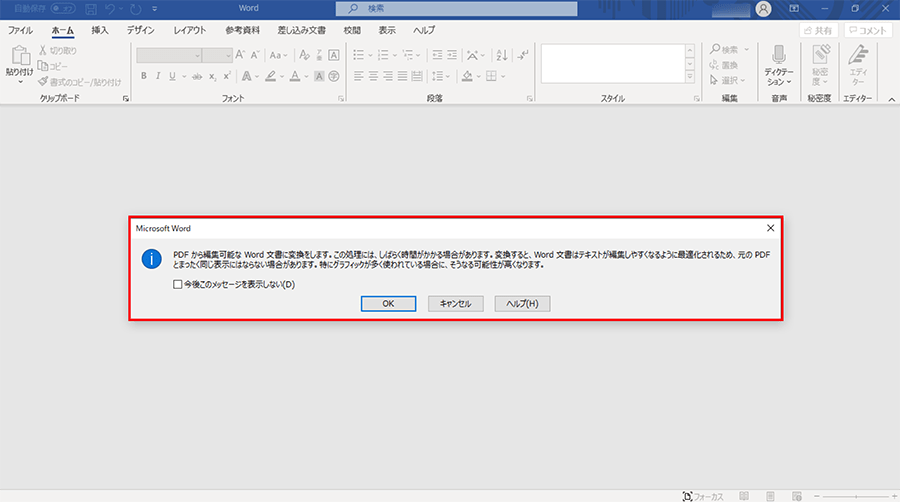Viewport: 900px width, 502px height.
Task: Decrease paragraph indent
Action: (437, 55)
